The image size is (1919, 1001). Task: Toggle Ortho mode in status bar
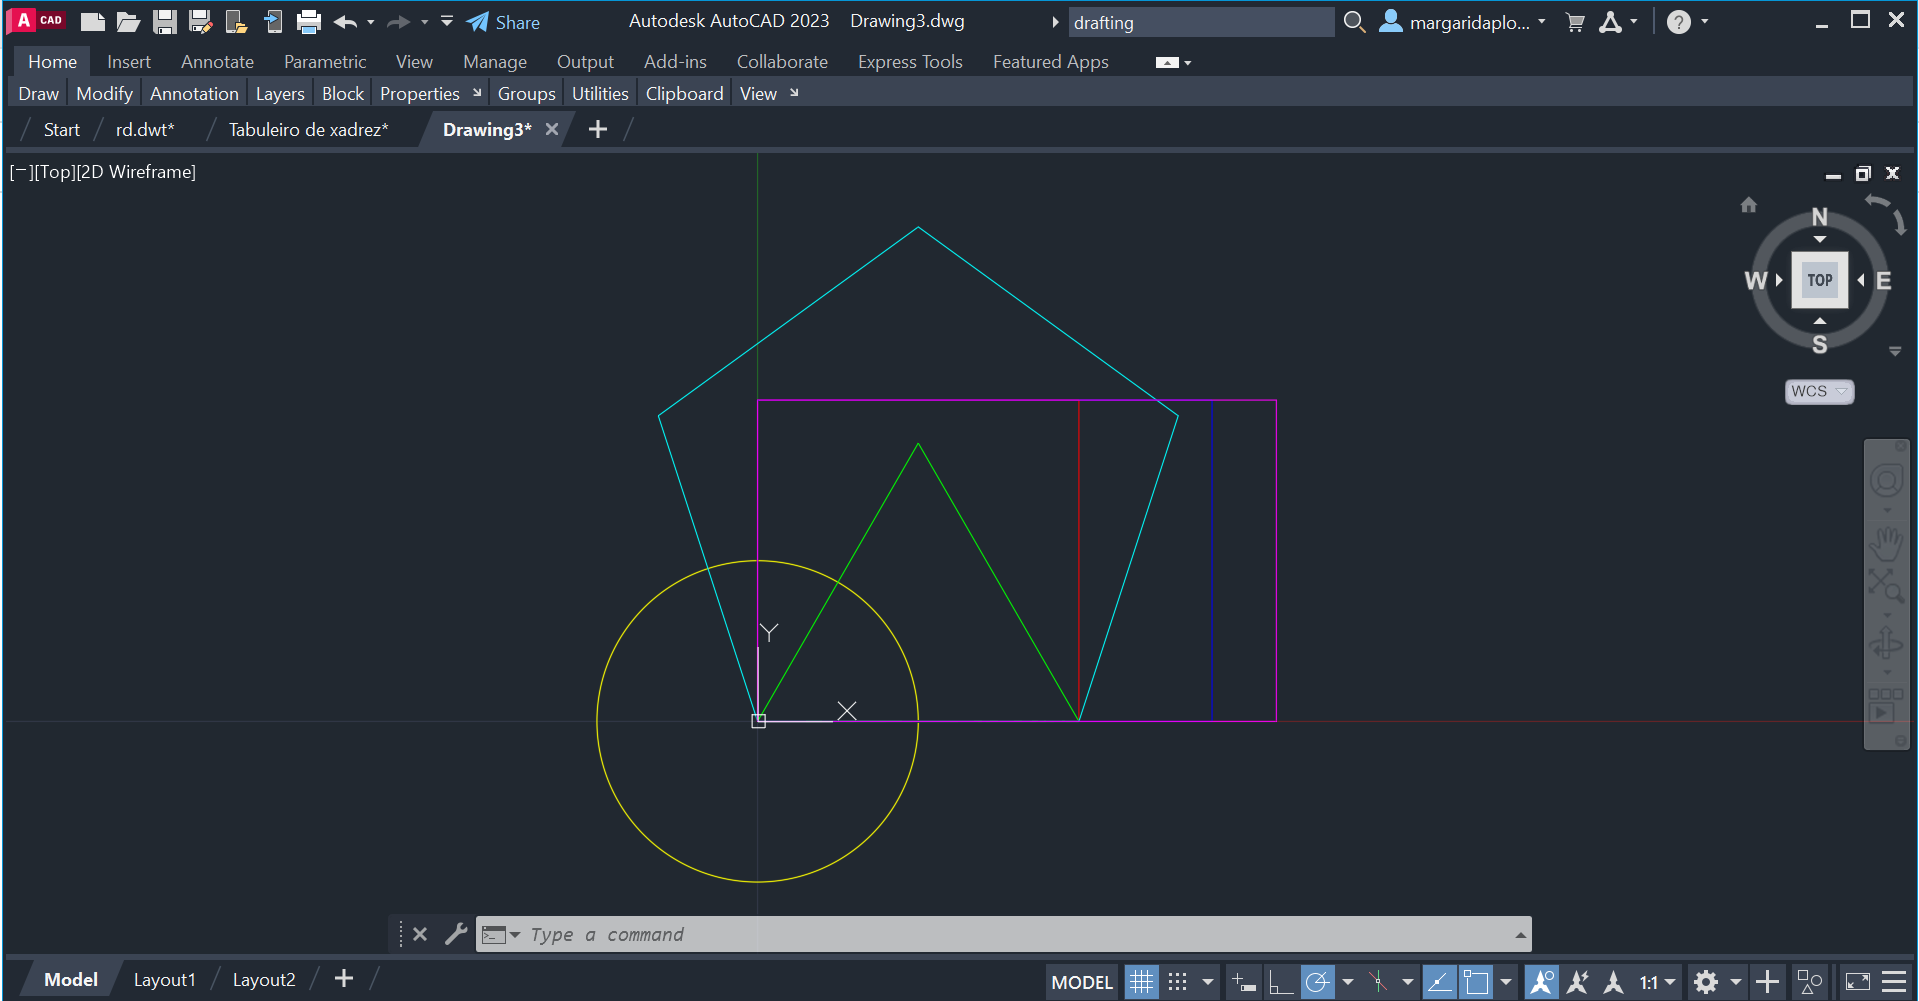[1280, 982]
